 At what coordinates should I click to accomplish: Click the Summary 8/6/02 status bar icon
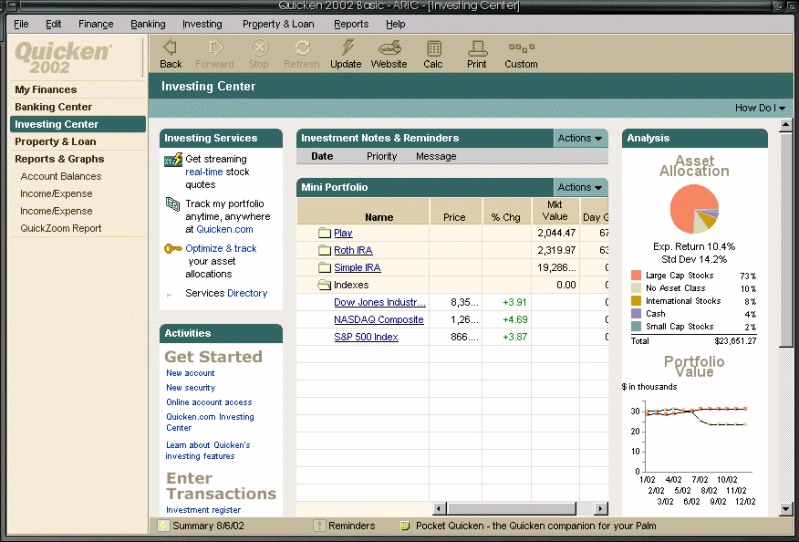[x=163, y=526]
